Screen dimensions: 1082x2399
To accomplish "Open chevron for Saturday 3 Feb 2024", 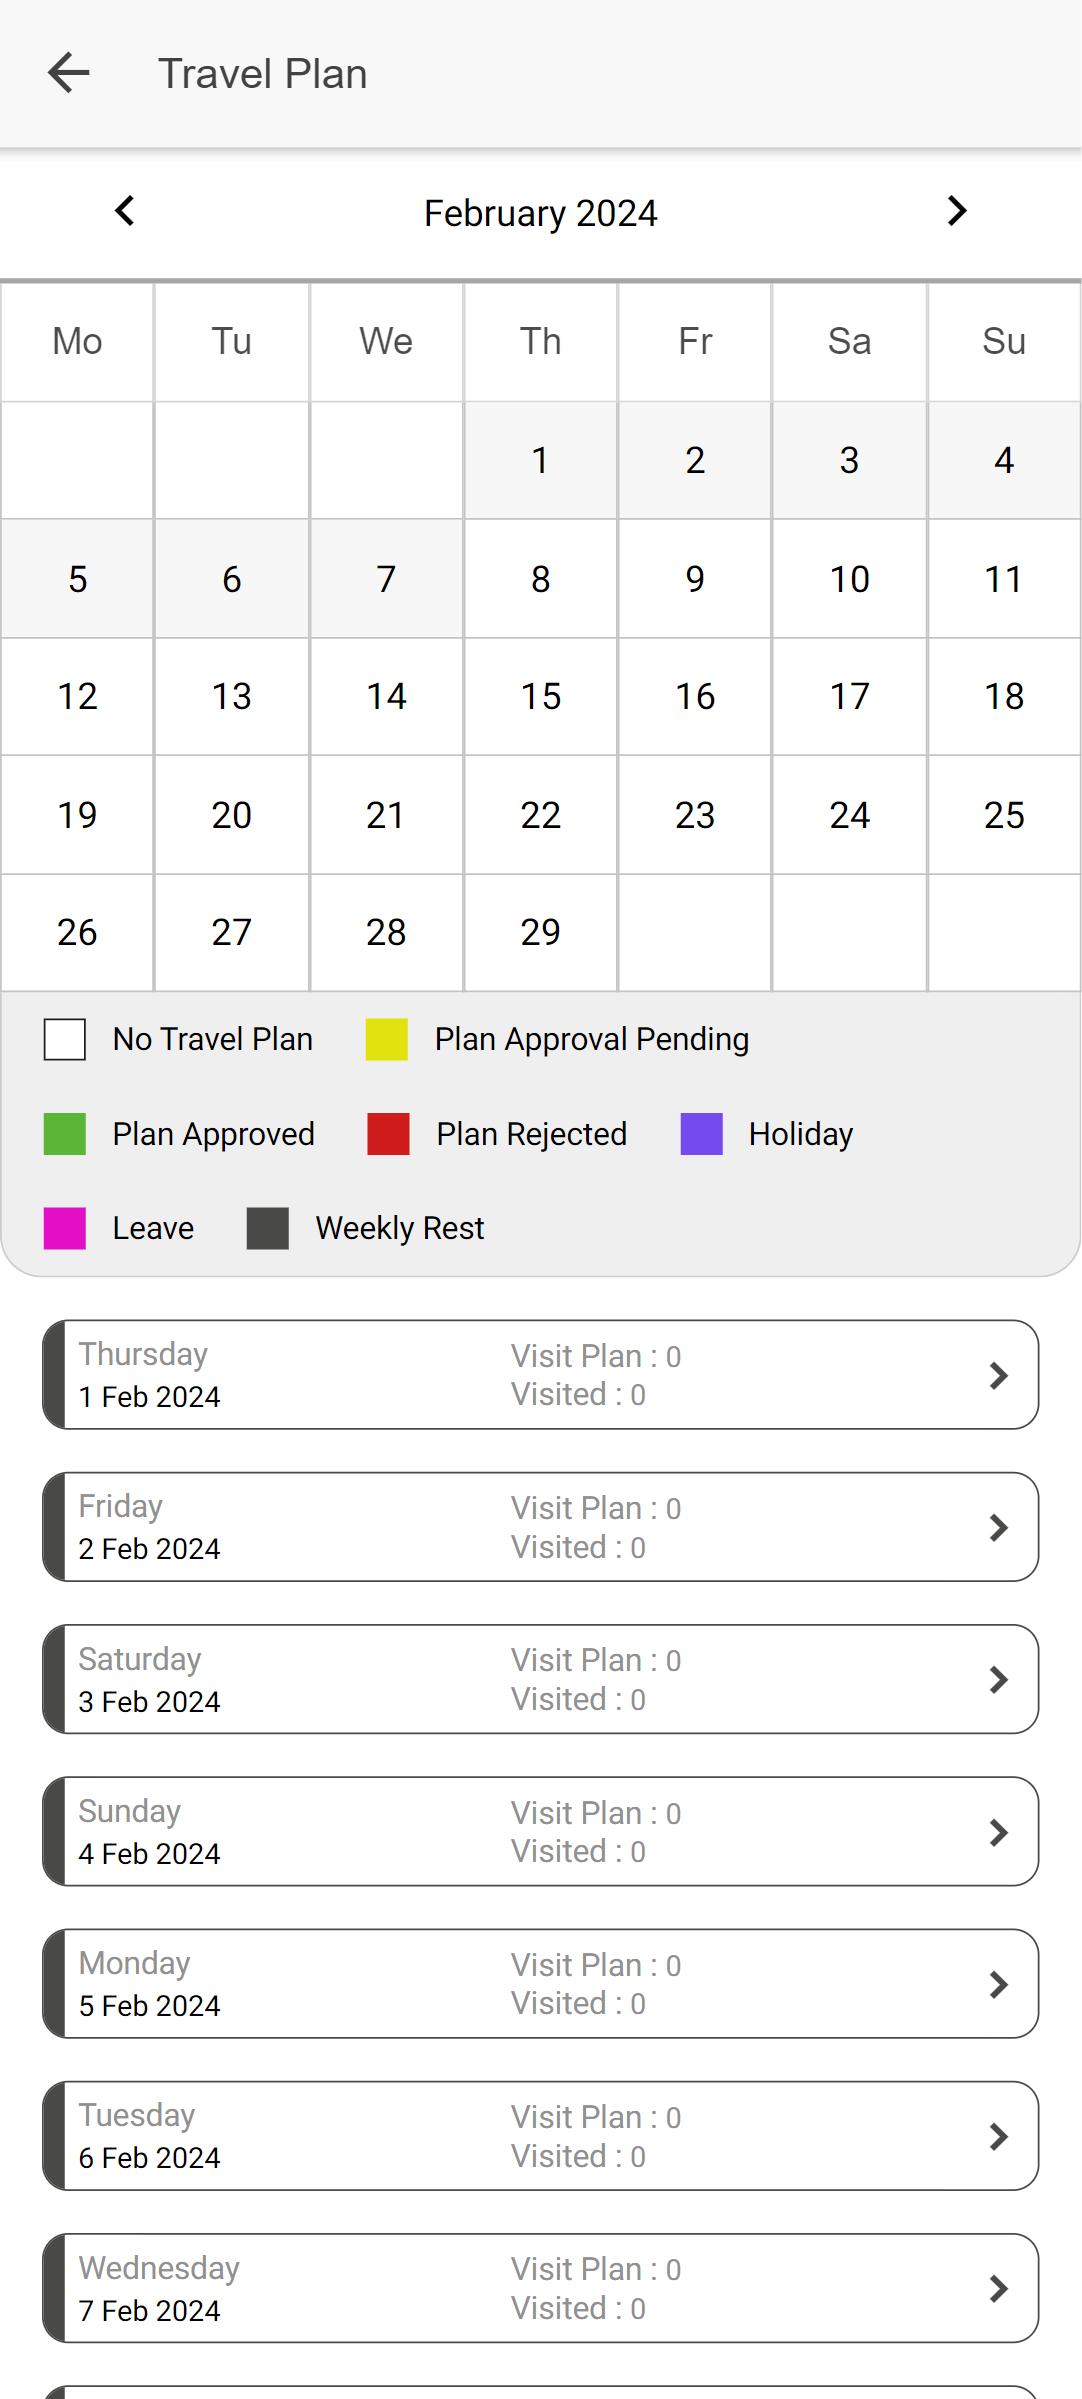I will (998, 1680).
